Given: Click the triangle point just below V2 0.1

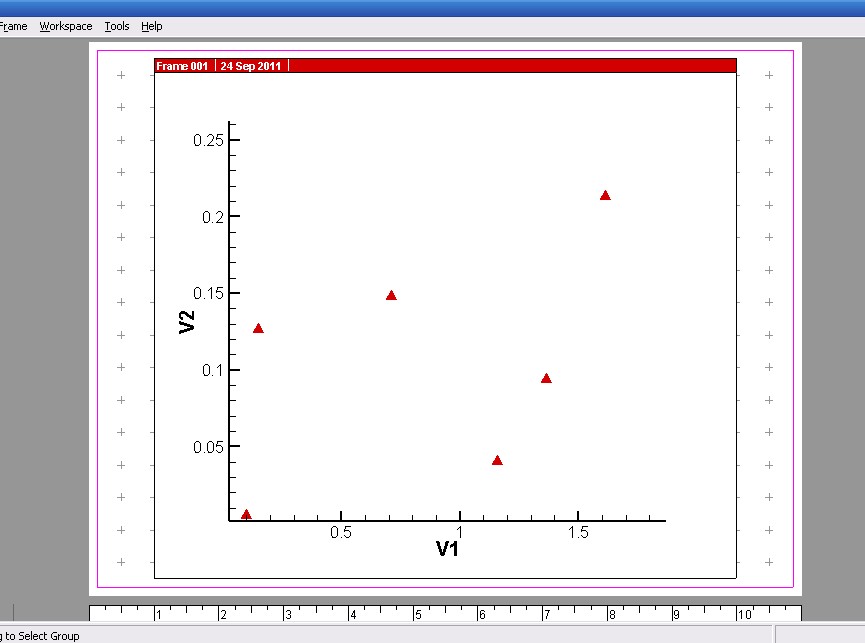Looking at the screenshot, I should tap(546, 379).
